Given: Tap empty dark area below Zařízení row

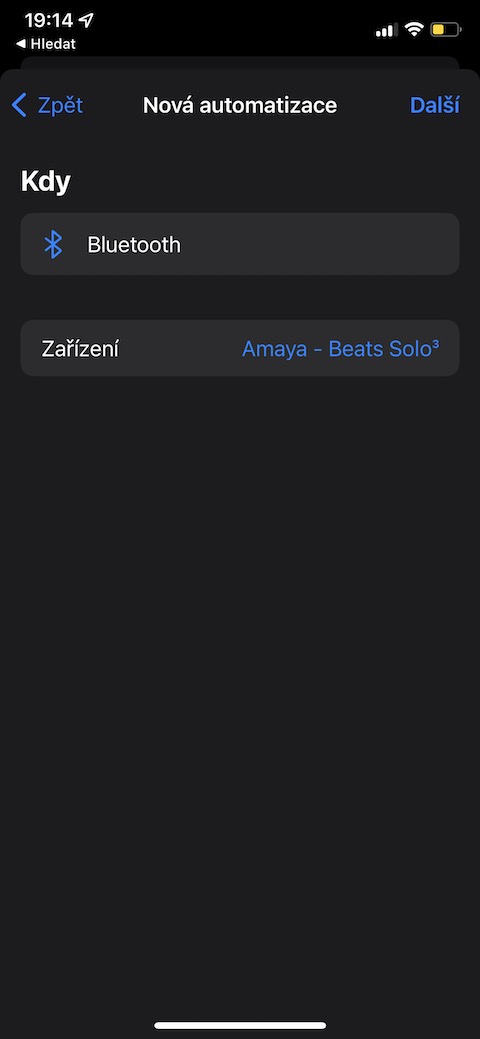Looking at the screenshot, I should click(240, 663).
